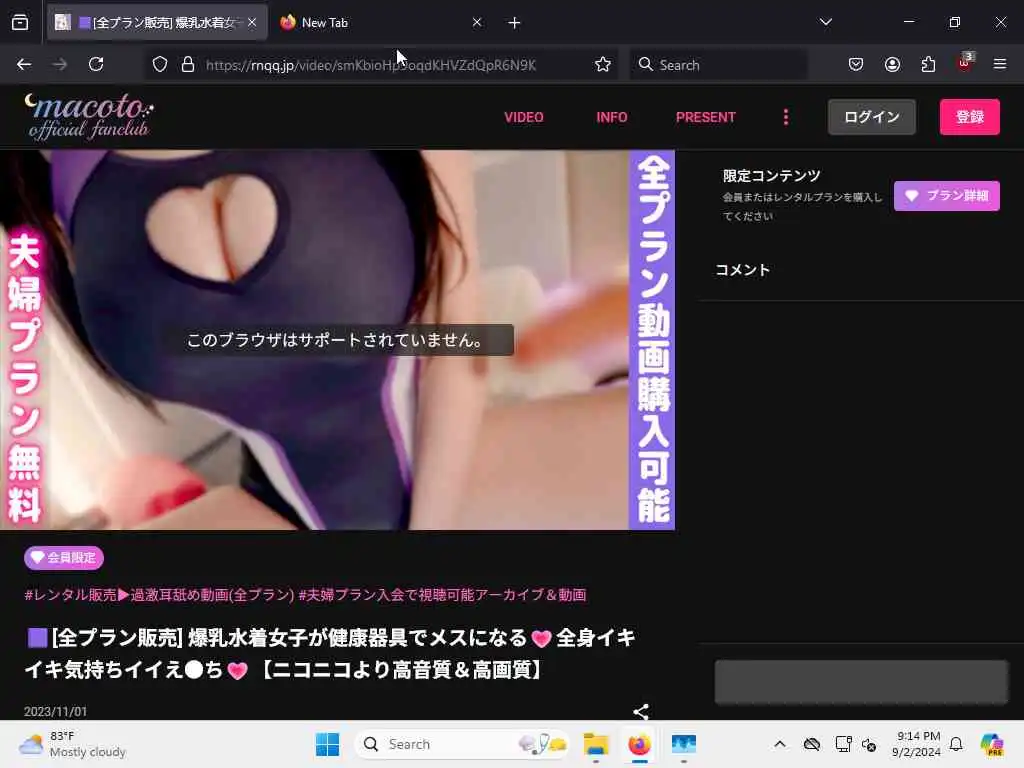The height and width of the screenshot is (768, 1024).
Task: Open the PRESENT menu item
Action: coord(705,118)
